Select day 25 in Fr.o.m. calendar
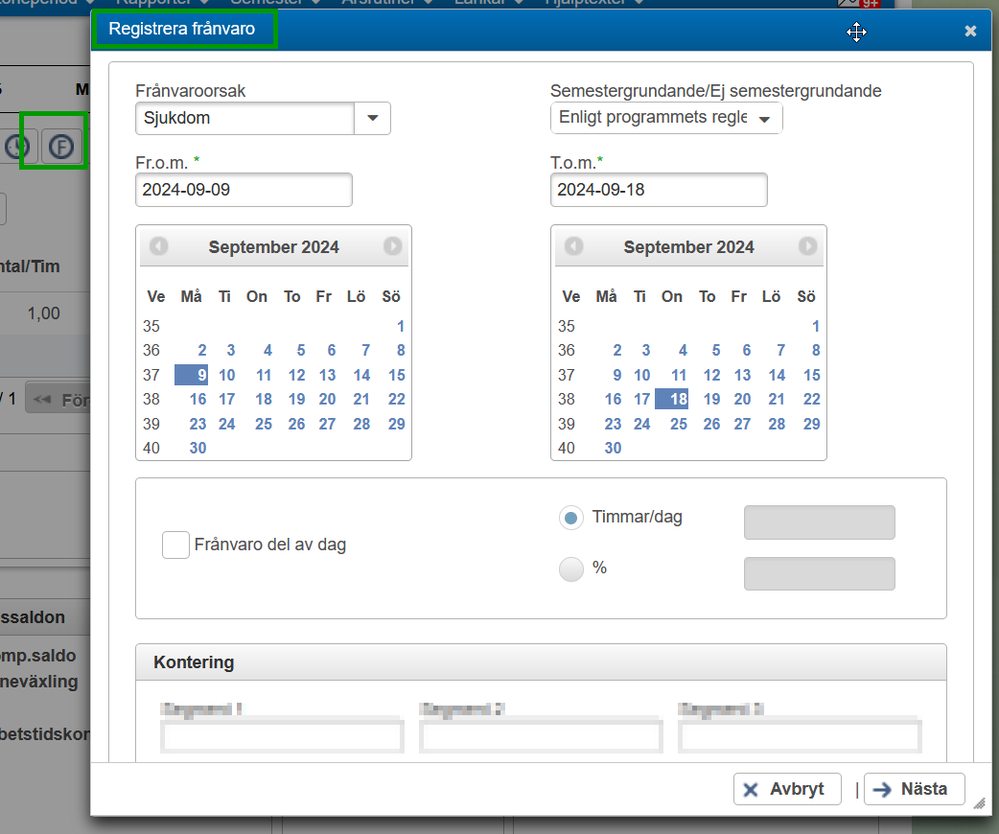The image size is (999, 834). point(264,424)
